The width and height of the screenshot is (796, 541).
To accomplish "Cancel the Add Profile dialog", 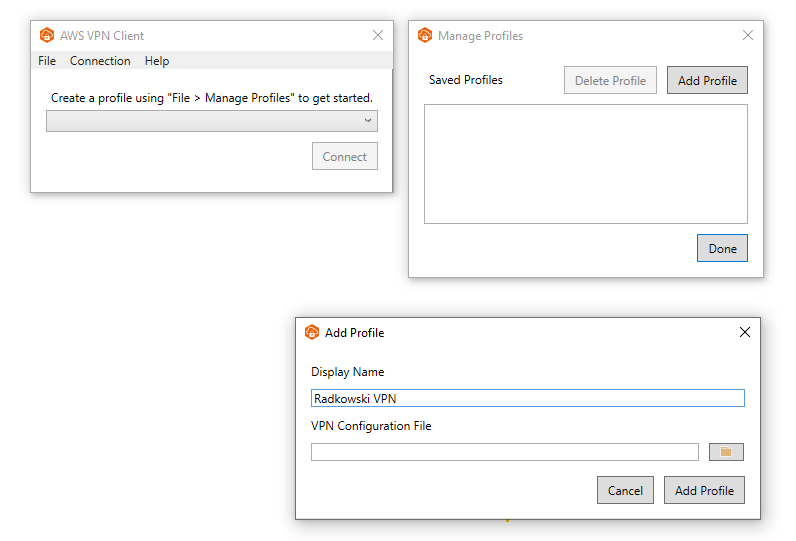I will coord(625,490).
